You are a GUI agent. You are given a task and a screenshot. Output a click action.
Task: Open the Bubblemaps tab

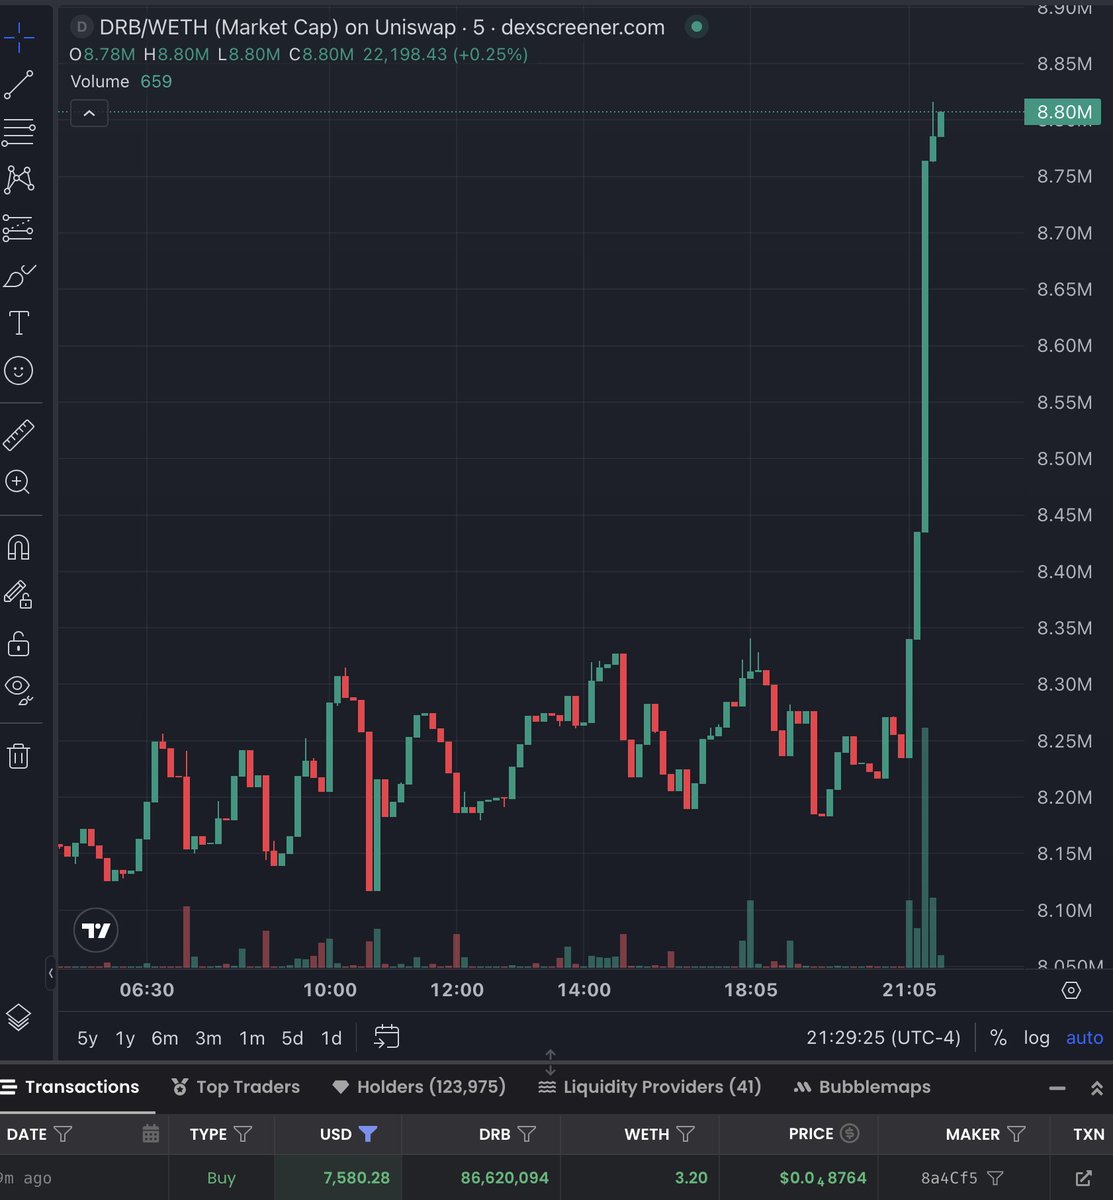(x=861, y=1087)
